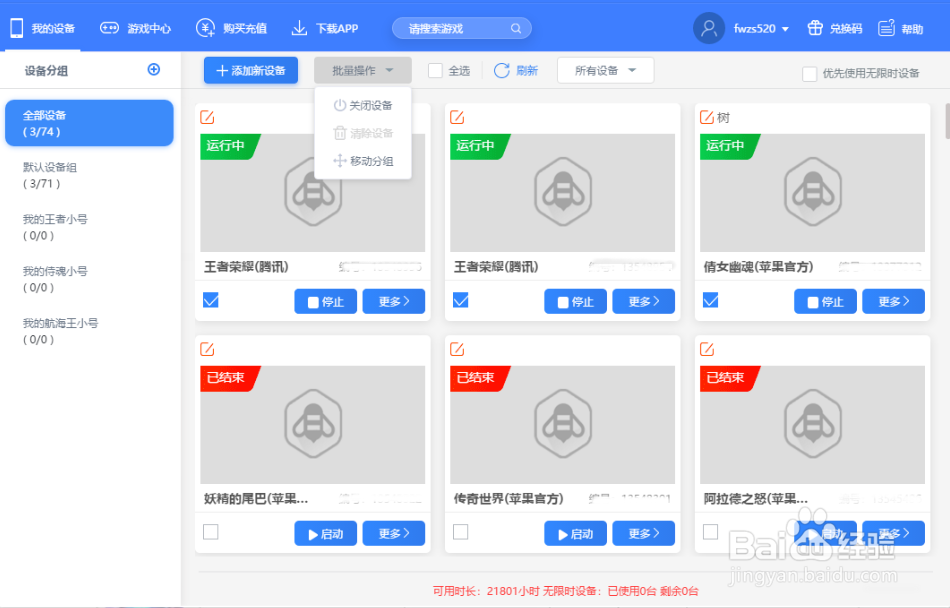This screenshot has width=950, height=608.
Task: Click the 兑换码 exchange code icon
Action: tap(814, 28)
